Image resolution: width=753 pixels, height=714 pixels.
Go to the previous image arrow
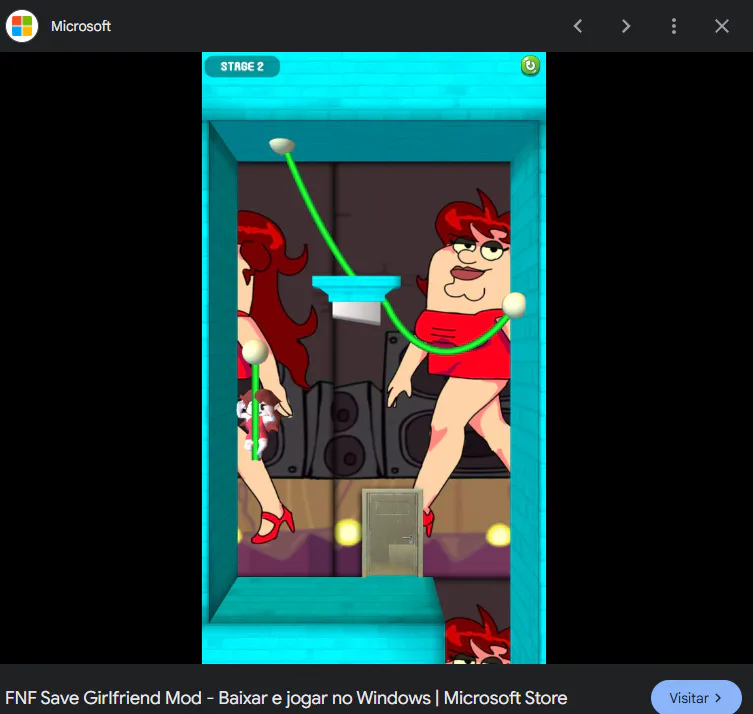coord(578,26)
